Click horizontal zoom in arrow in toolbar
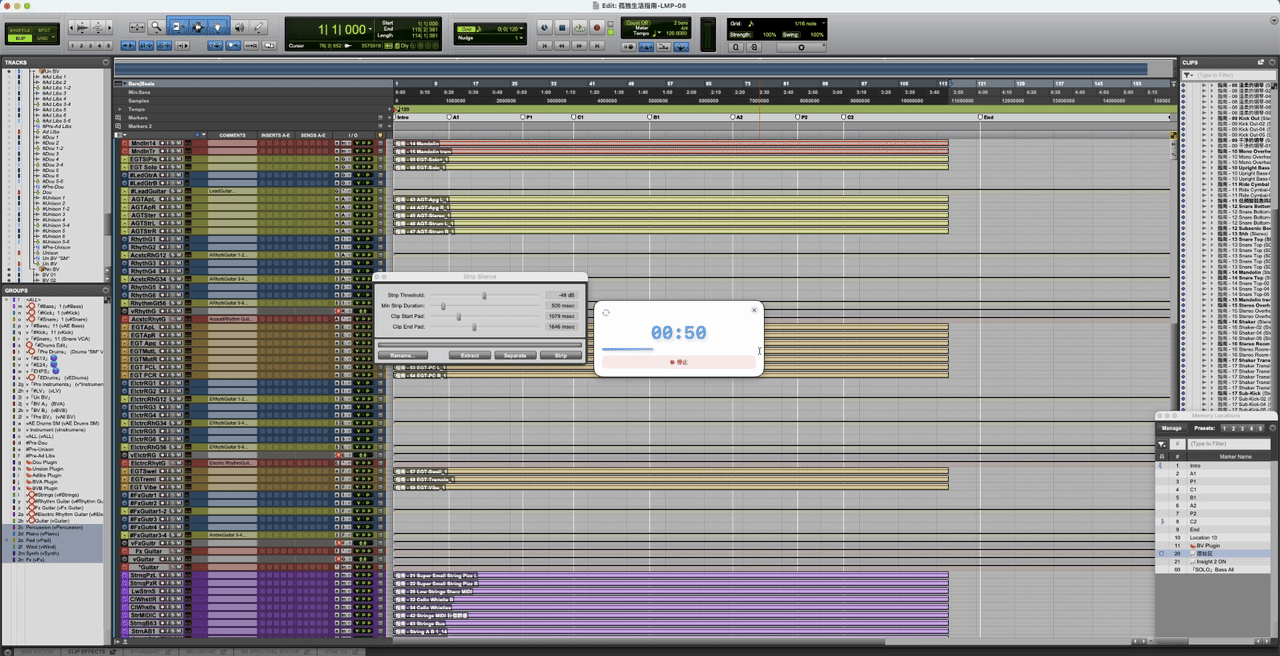Image resolution: width=1280 pixels, height=656 pixels. point(109,27)
